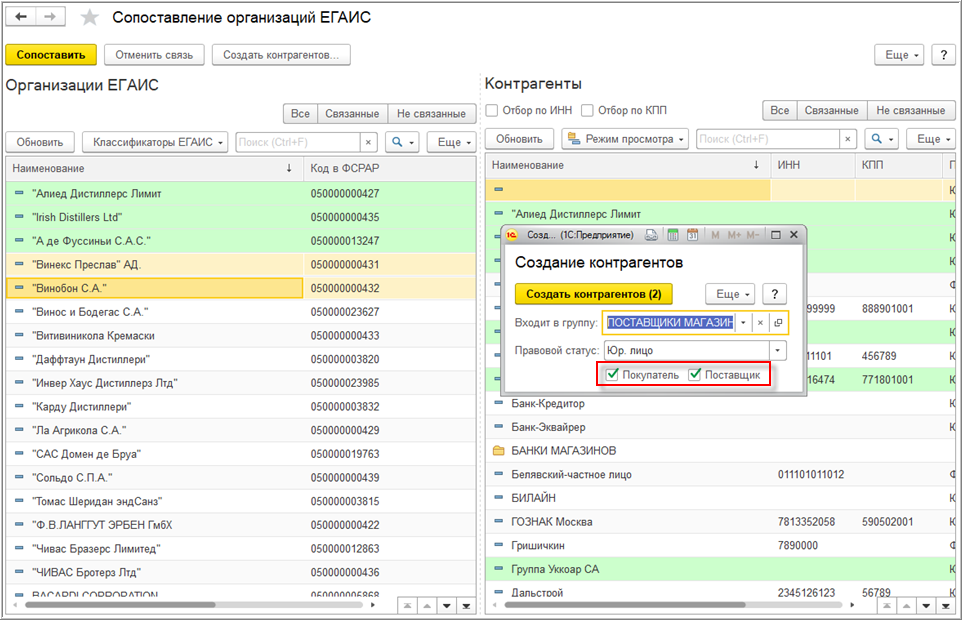Open the Еще menu in the dialog
Viewport: 962px width, 620px height.
pos(730,294)
